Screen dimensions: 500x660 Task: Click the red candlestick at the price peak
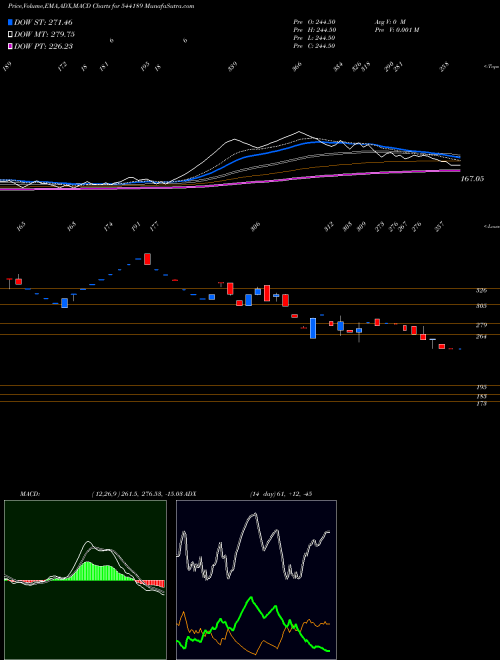tap(147, 259)
